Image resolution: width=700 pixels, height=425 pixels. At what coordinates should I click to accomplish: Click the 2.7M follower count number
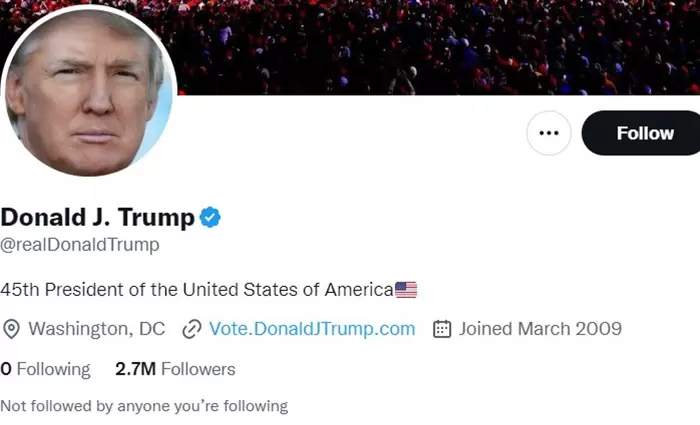point(135,369)
